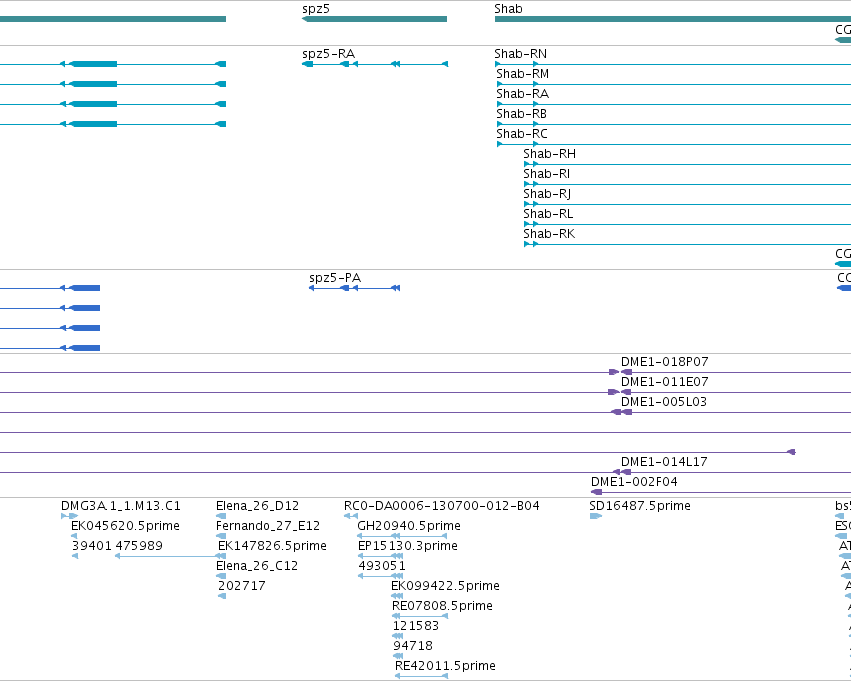
Task: Click EST SD16487.5prime
Action: tap(640, 506)
